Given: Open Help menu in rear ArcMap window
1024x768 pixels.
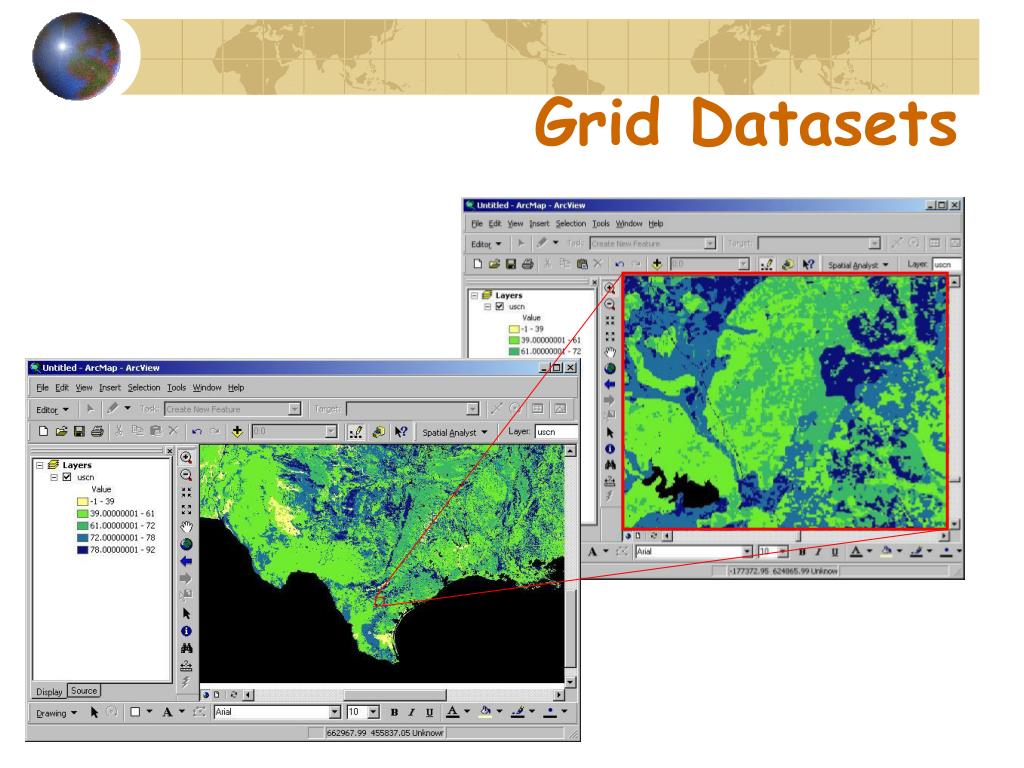Looking at the screenshot, I should pos(656,223).
